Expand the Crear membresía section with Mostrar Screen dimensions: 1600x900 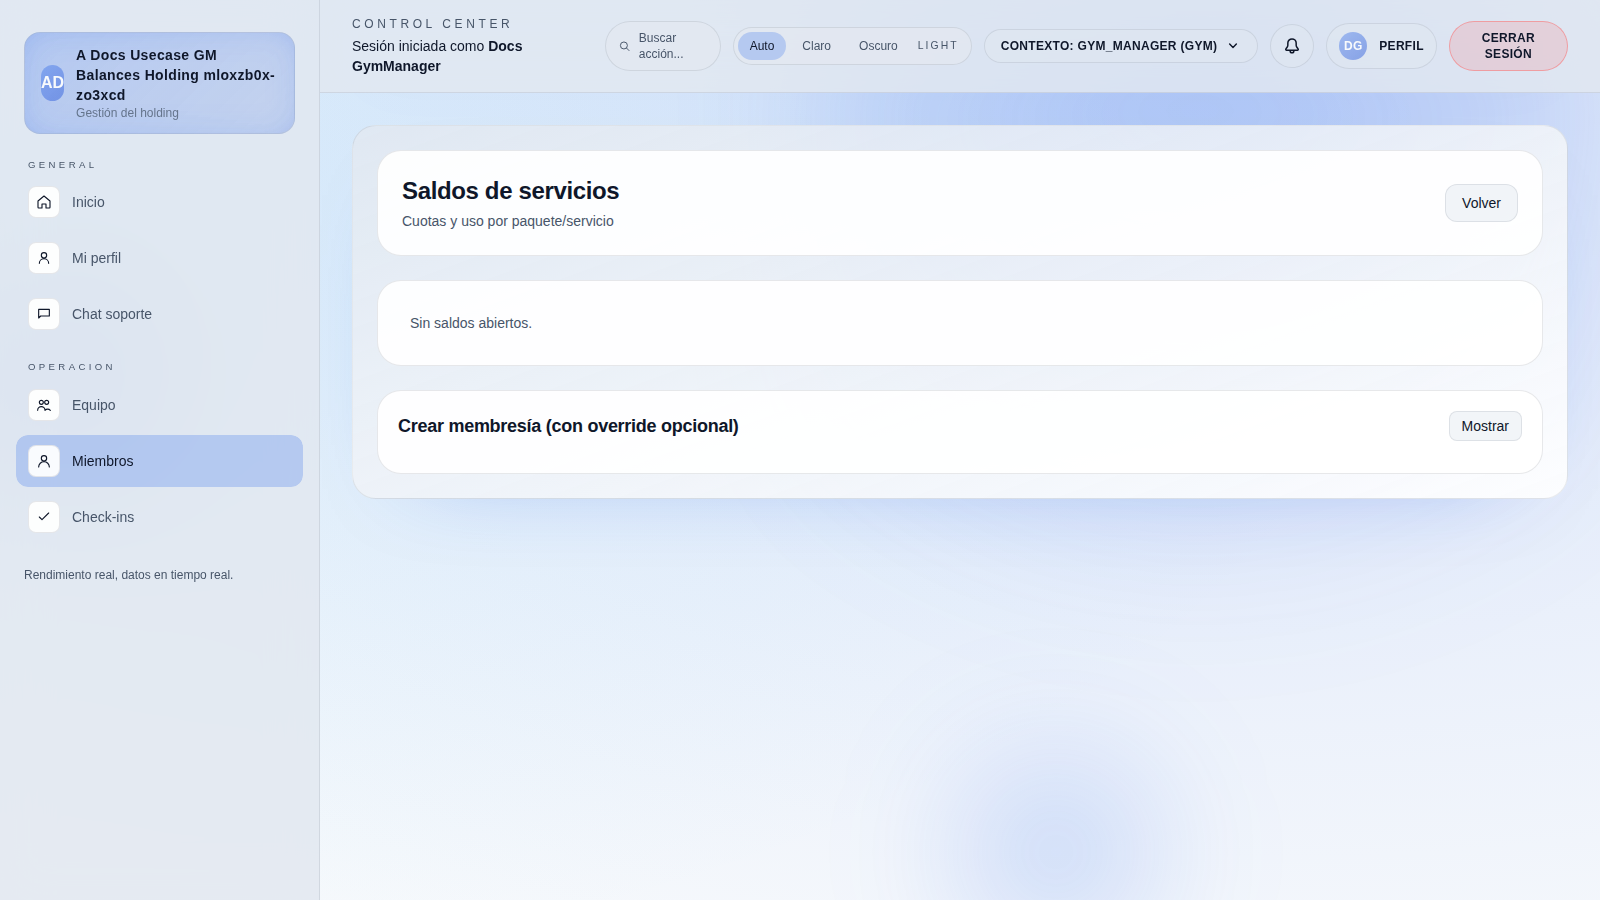pyautogui.click(x=1484, y=426)
